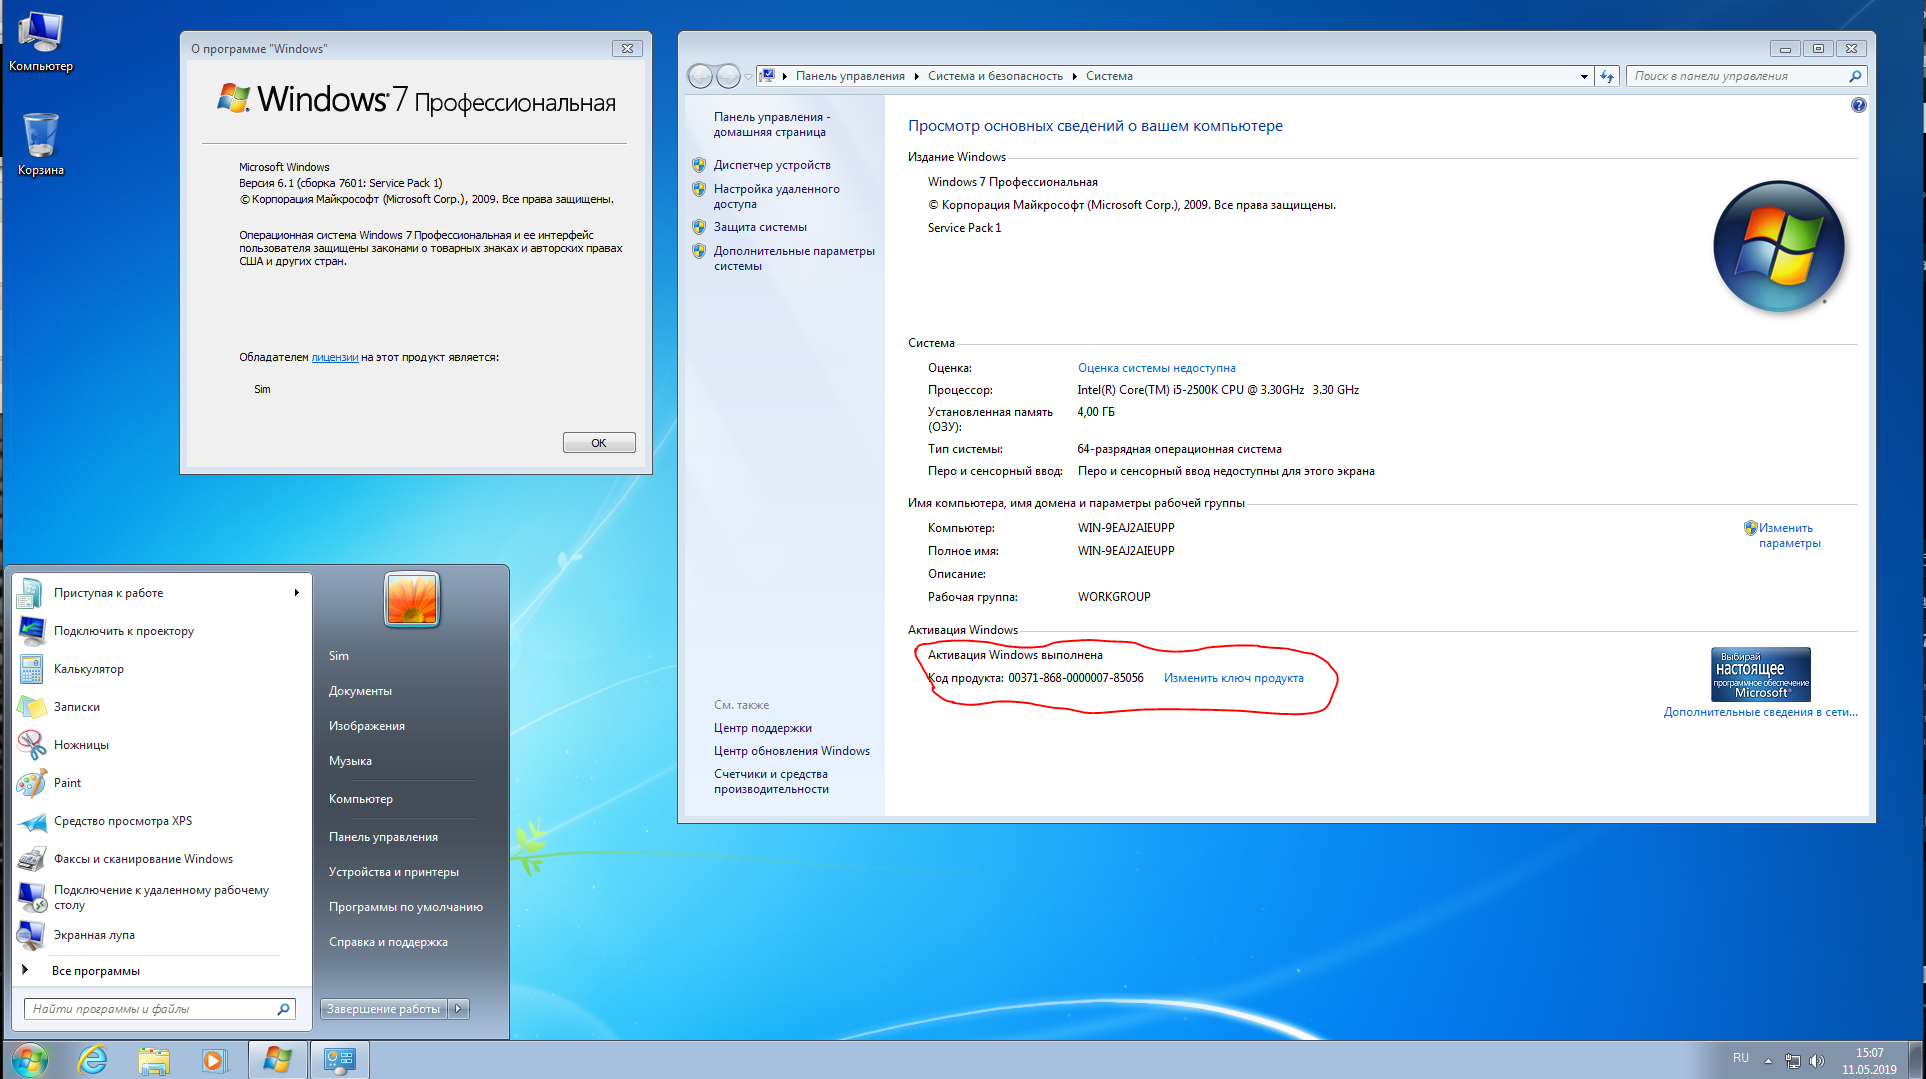The height and width of the screenshot is (1079, 1926).
Task: Open Изображения in Start menu
Action: coord(367,726)
